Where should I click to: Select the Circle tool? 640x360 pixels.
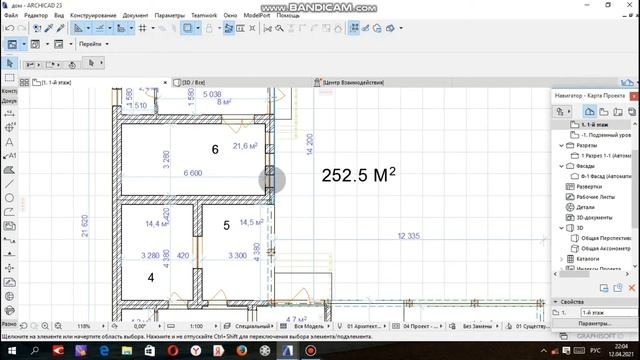click(x=9, y=198)
